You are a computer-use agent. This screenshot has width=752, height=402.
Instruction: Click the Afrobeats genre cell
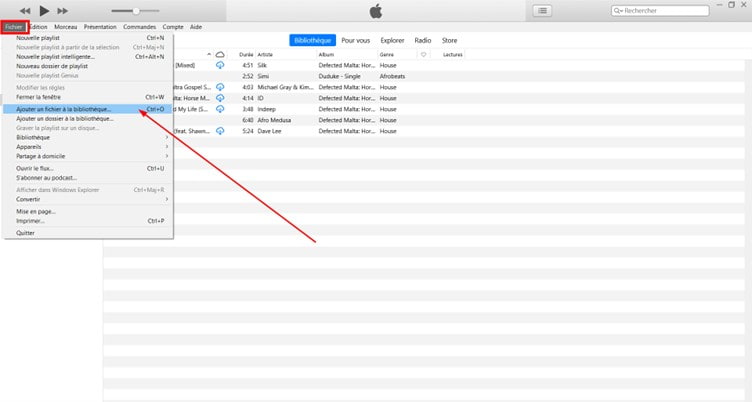click(x=392, y=76)
